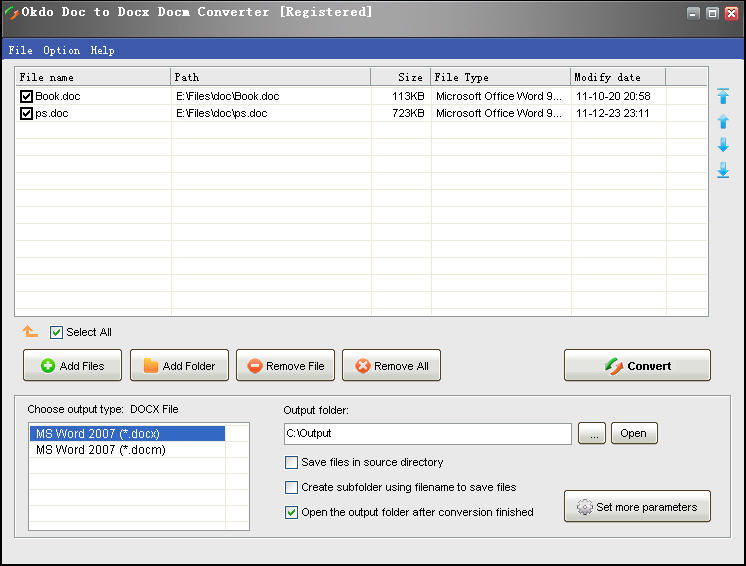Image resolution: width=746 pixels, height=566 pixels.
Task: Open the File menu
Action: (x=20, y=50)
